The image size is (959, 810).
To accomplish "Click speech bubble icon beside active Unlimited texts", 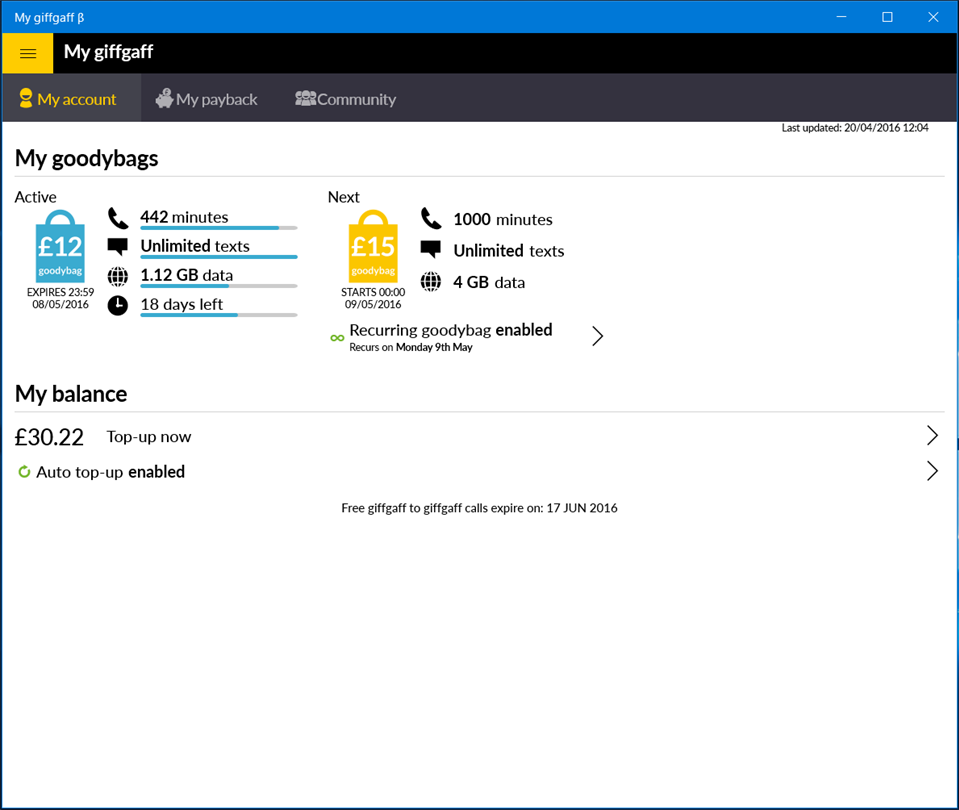I will point(117,247).
